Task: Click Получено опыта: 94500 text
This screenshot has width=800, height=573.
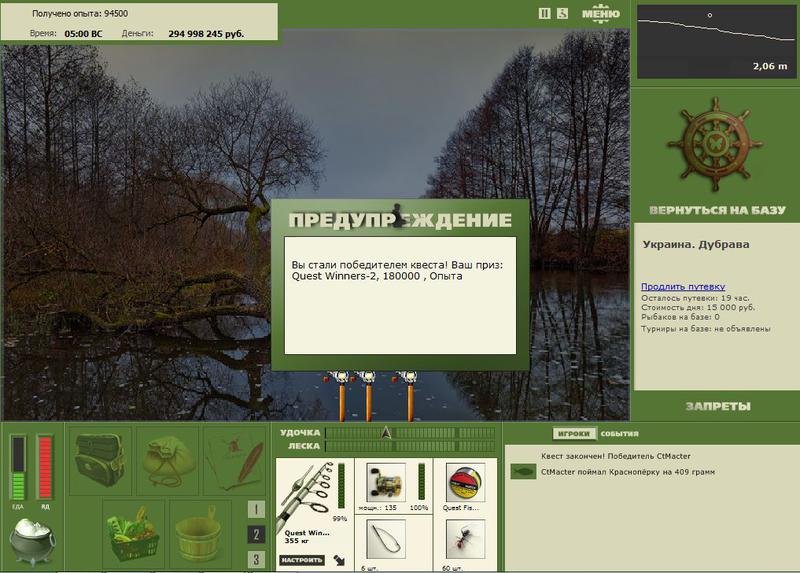Action: click(80, 14)
